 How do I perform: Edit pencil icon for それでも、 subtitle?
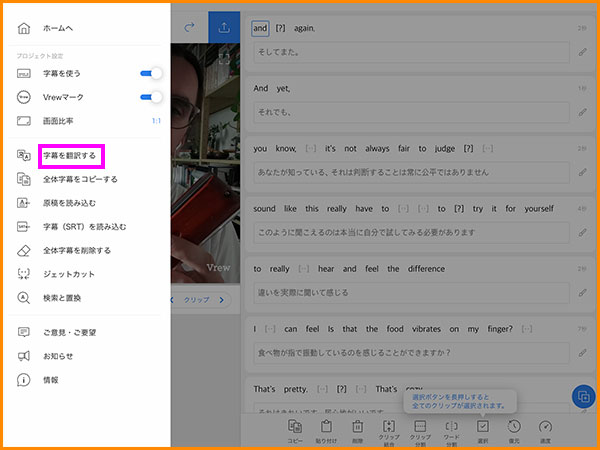582,112
